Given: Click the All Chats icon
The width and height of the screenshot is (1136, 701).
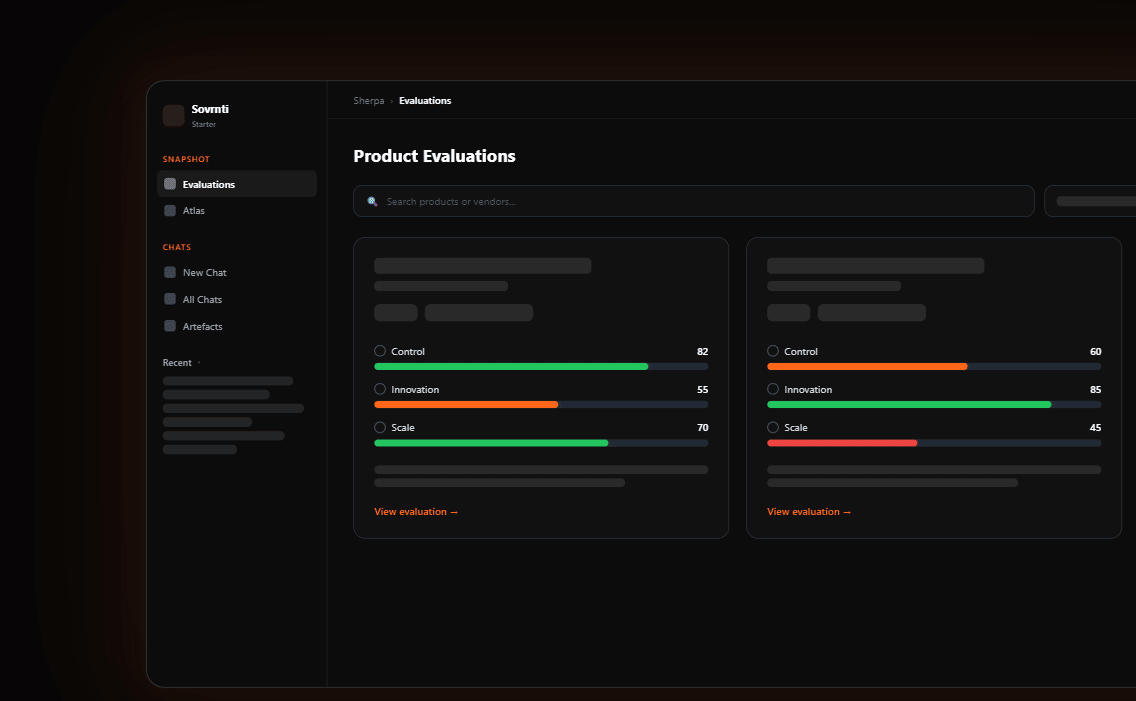Looking at the screenshot, I should pos(170,299).
